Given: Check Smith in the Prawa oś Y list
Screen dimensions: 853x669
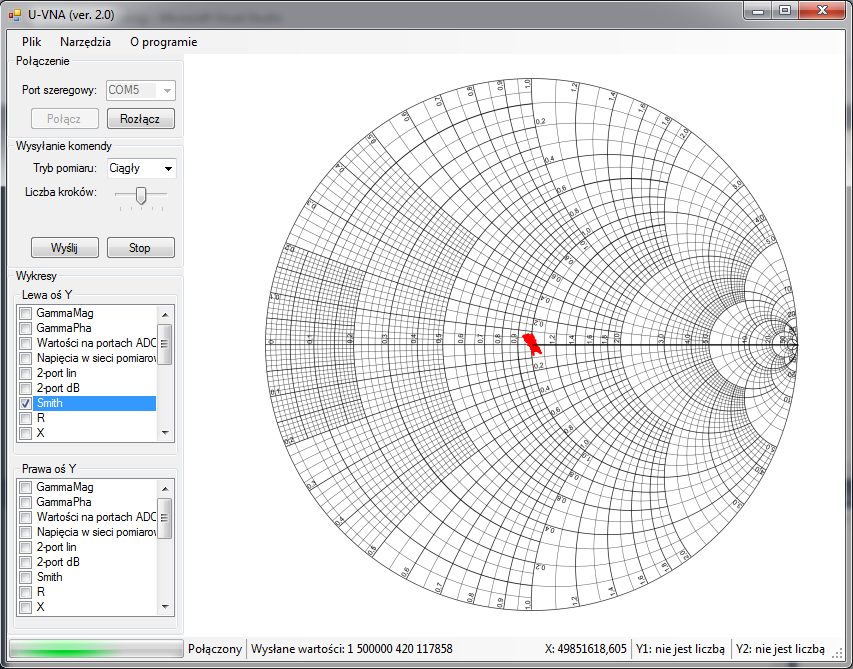Looking at the screenshot, I should coord(26,577).
